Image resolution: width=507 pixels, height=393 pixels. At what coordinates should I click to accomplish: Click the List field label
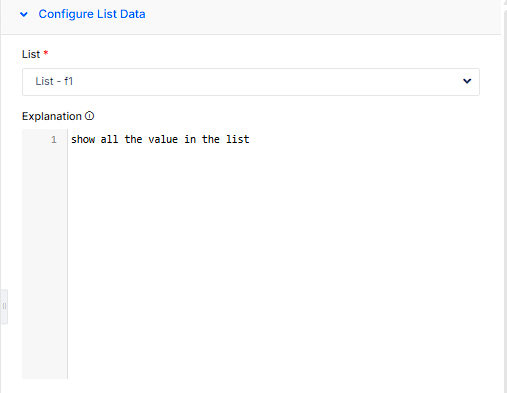click(x=31, y=54)
